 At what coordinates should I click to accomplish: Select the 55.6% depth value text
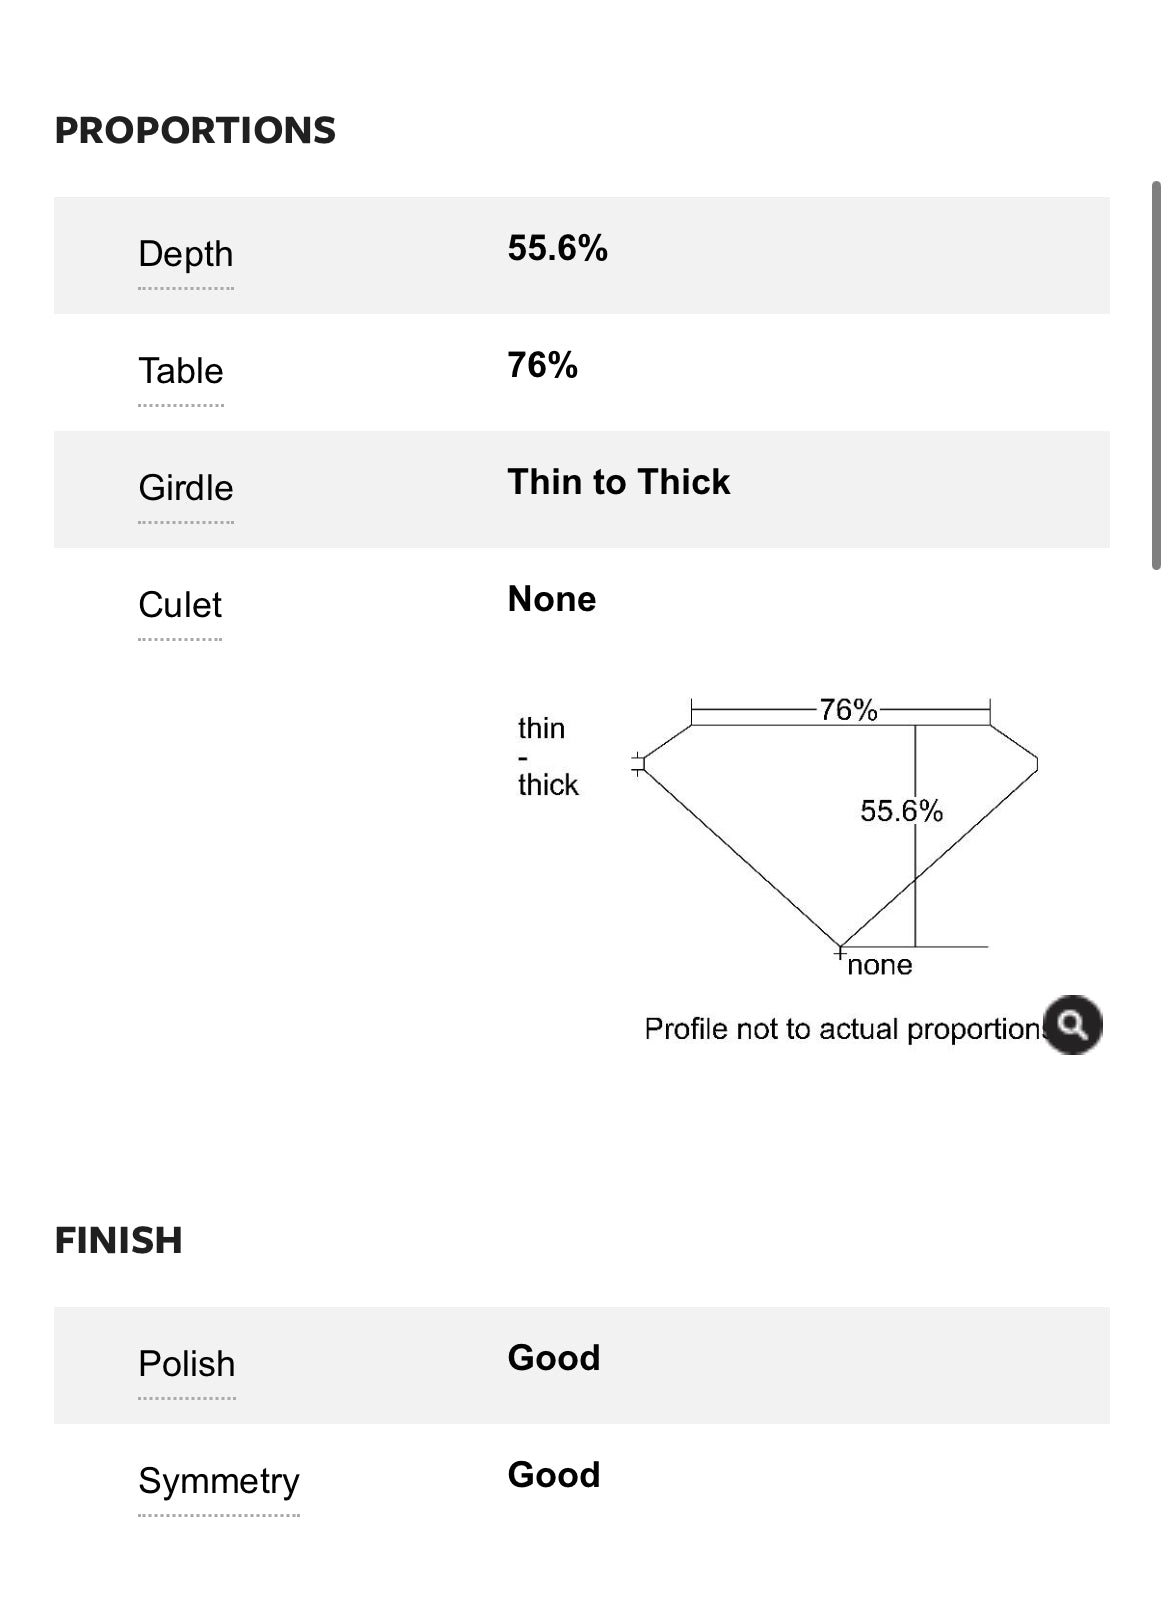coord(558,248)
